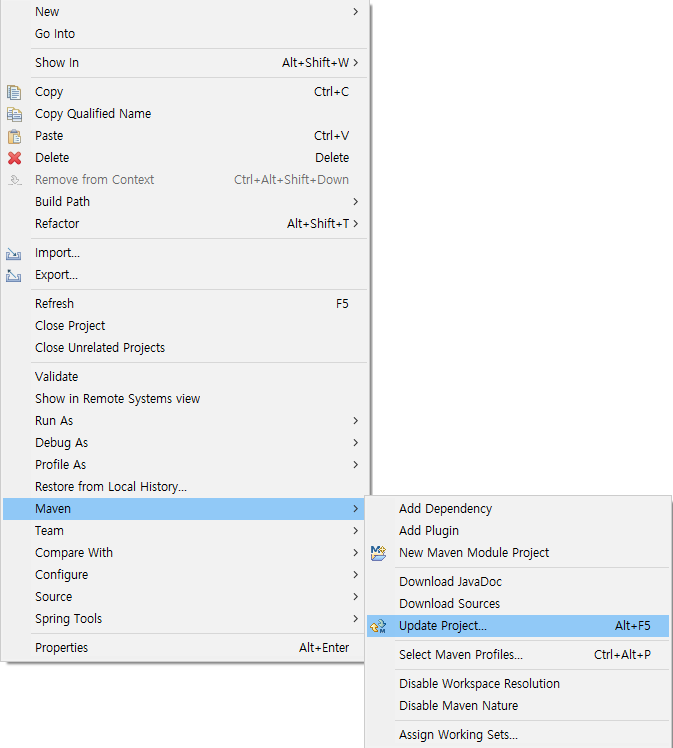673x748 pixels.
Task: Click the Update Project icon
Action: click(379, 626)
